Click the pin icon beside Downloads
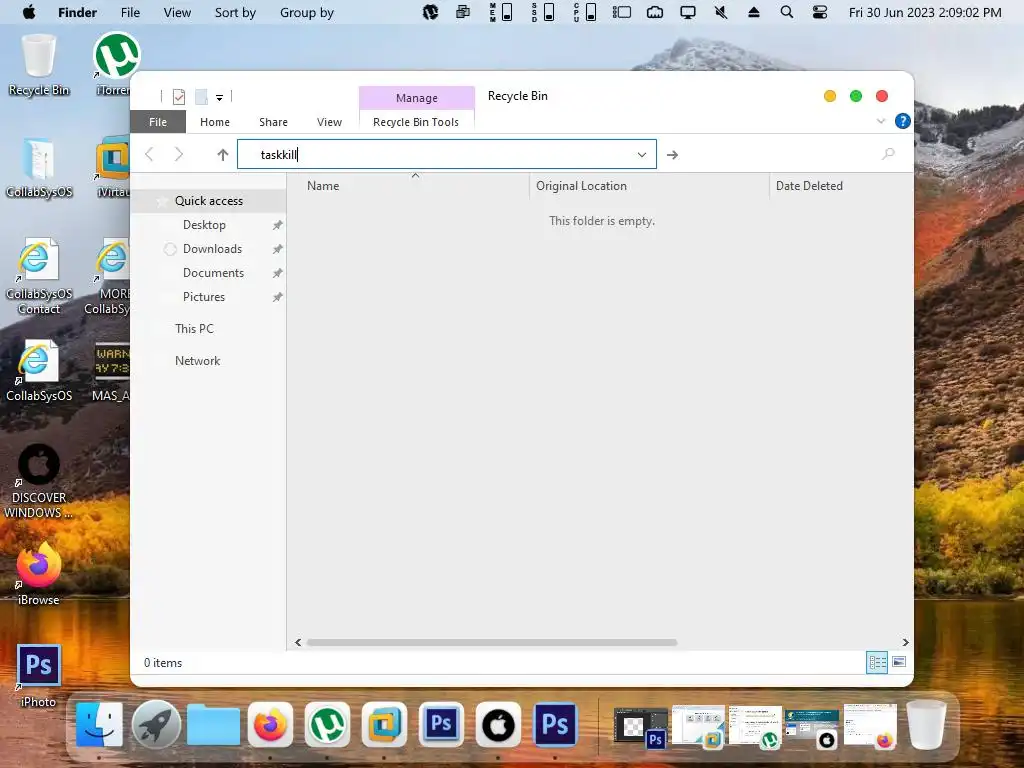1024x768 pixels. pyautogui.click(x=278, y=249)
